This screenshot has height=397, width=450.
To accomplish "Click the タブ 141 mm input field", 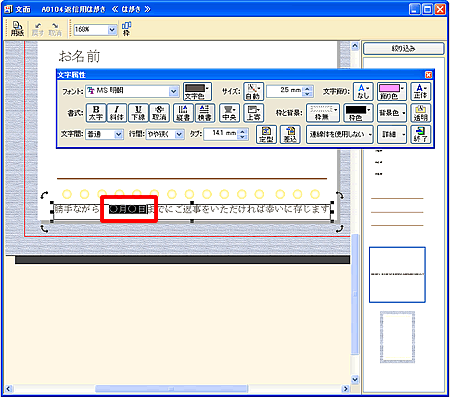I will pos(221,134).
